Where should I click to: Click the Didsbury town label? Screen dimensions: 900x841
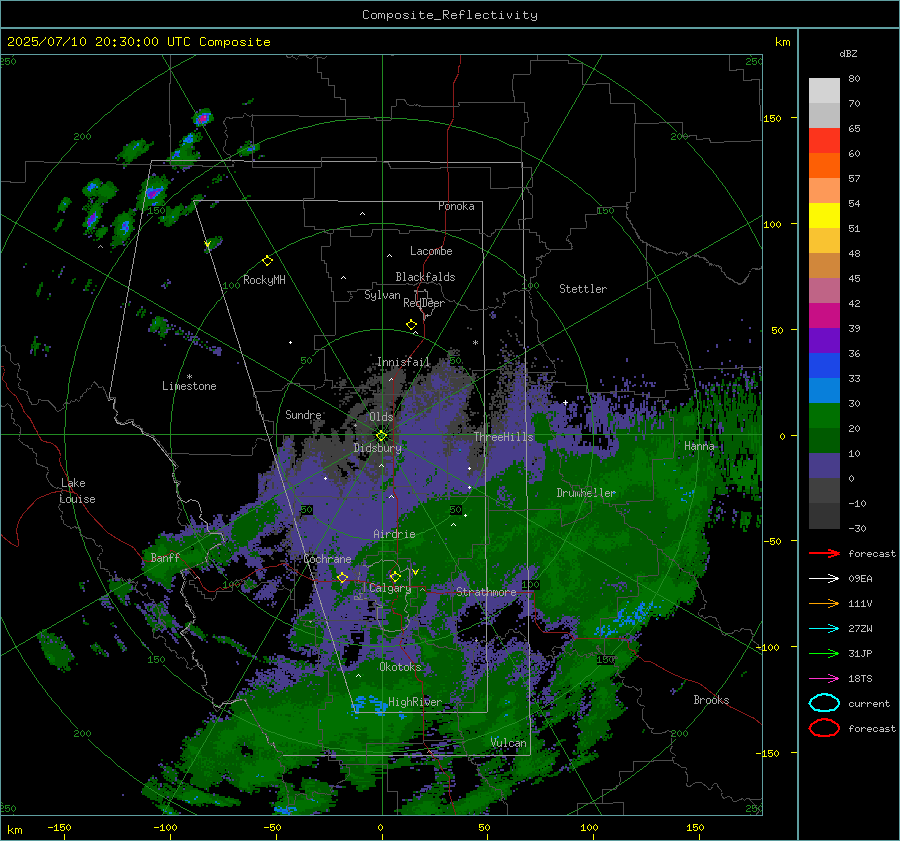378,448
